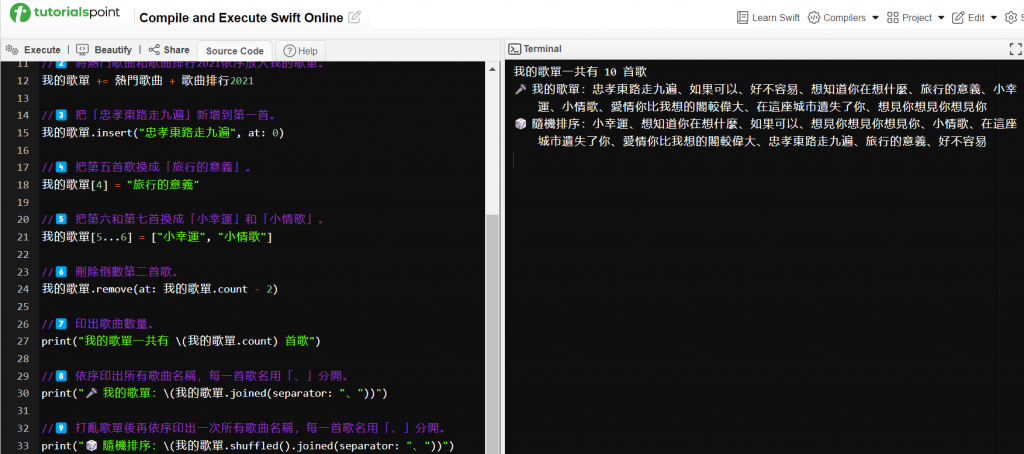Click the comment on line 32
Screen dimensions: 1024x454
click(246, 428)
